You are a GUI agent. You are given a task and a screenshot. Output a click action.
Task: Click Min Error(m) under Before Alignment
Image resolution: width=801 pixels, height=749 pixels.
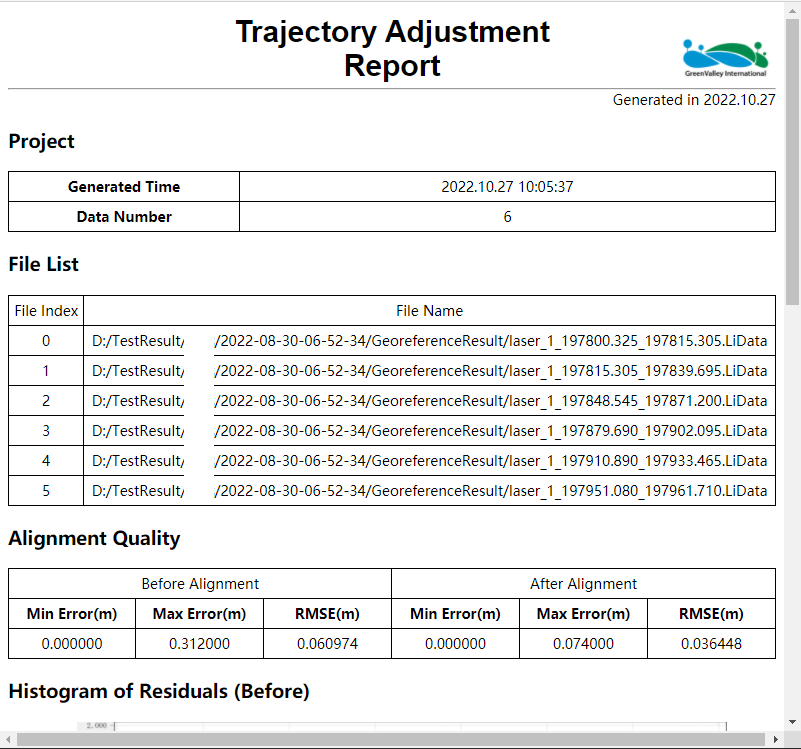(72, 614)
